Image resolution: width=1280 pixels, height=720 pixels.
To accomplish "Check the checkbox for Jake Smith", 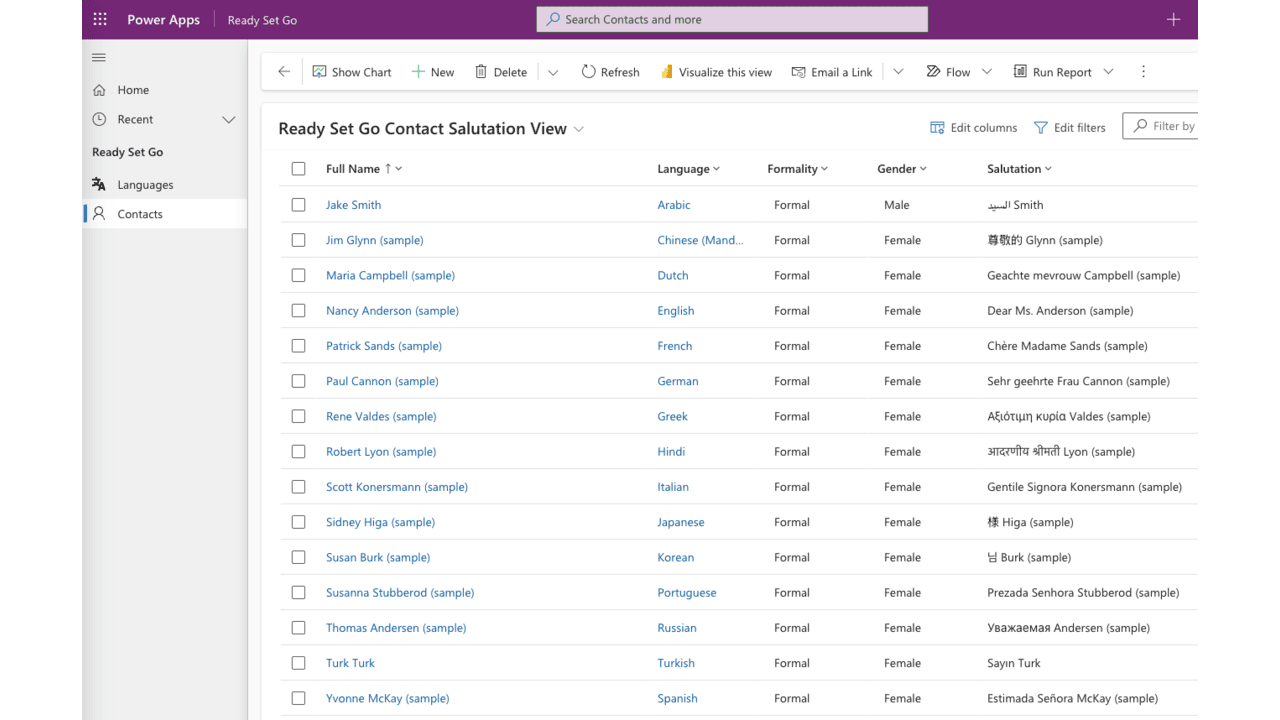I will point(298,204).
